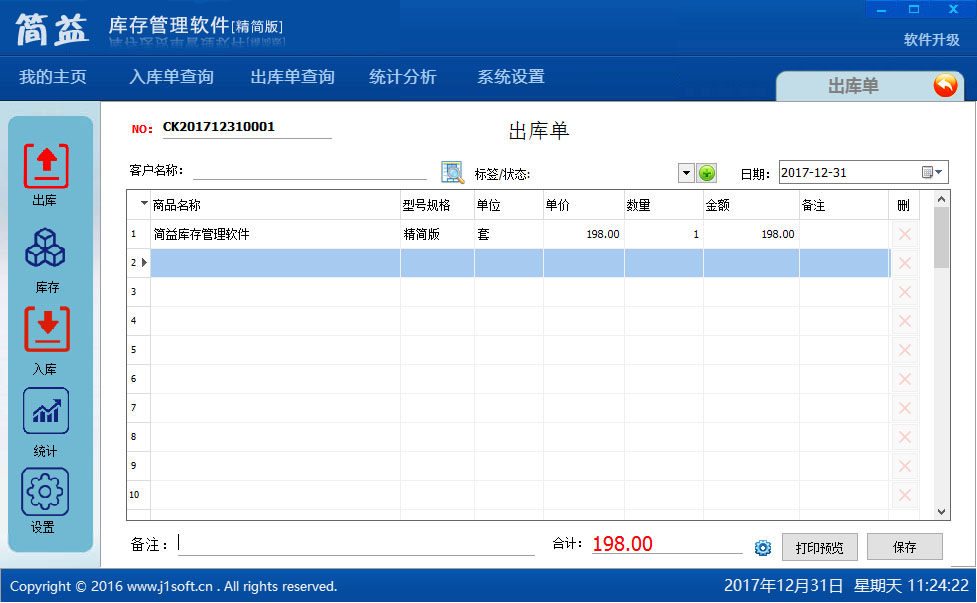Focus the 客户名称 input field

pyautogui.click(x=308, y=171)
